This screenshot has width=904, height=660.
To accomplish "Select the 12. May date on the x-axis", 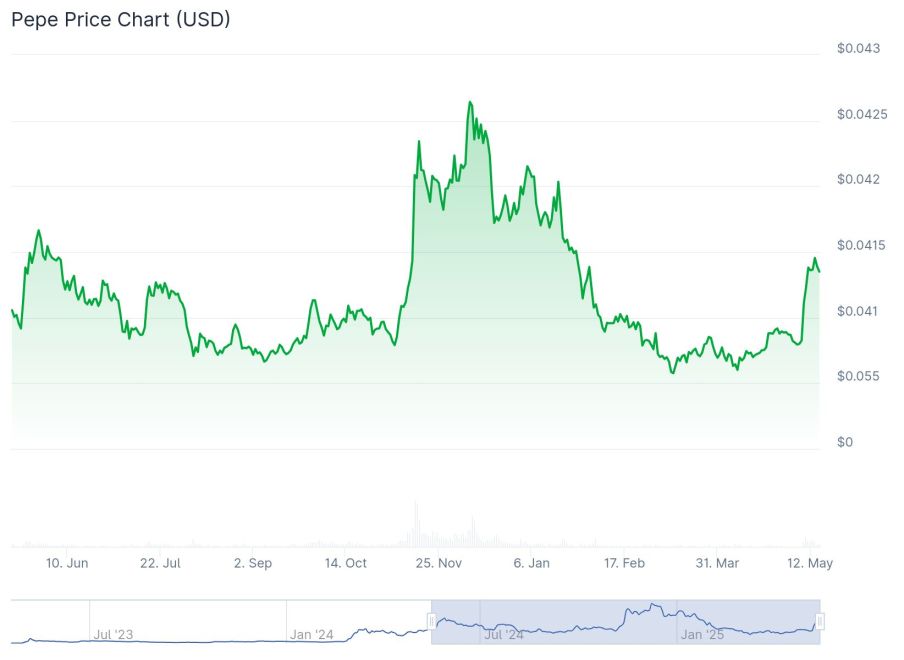I will (x=811, y=563).
